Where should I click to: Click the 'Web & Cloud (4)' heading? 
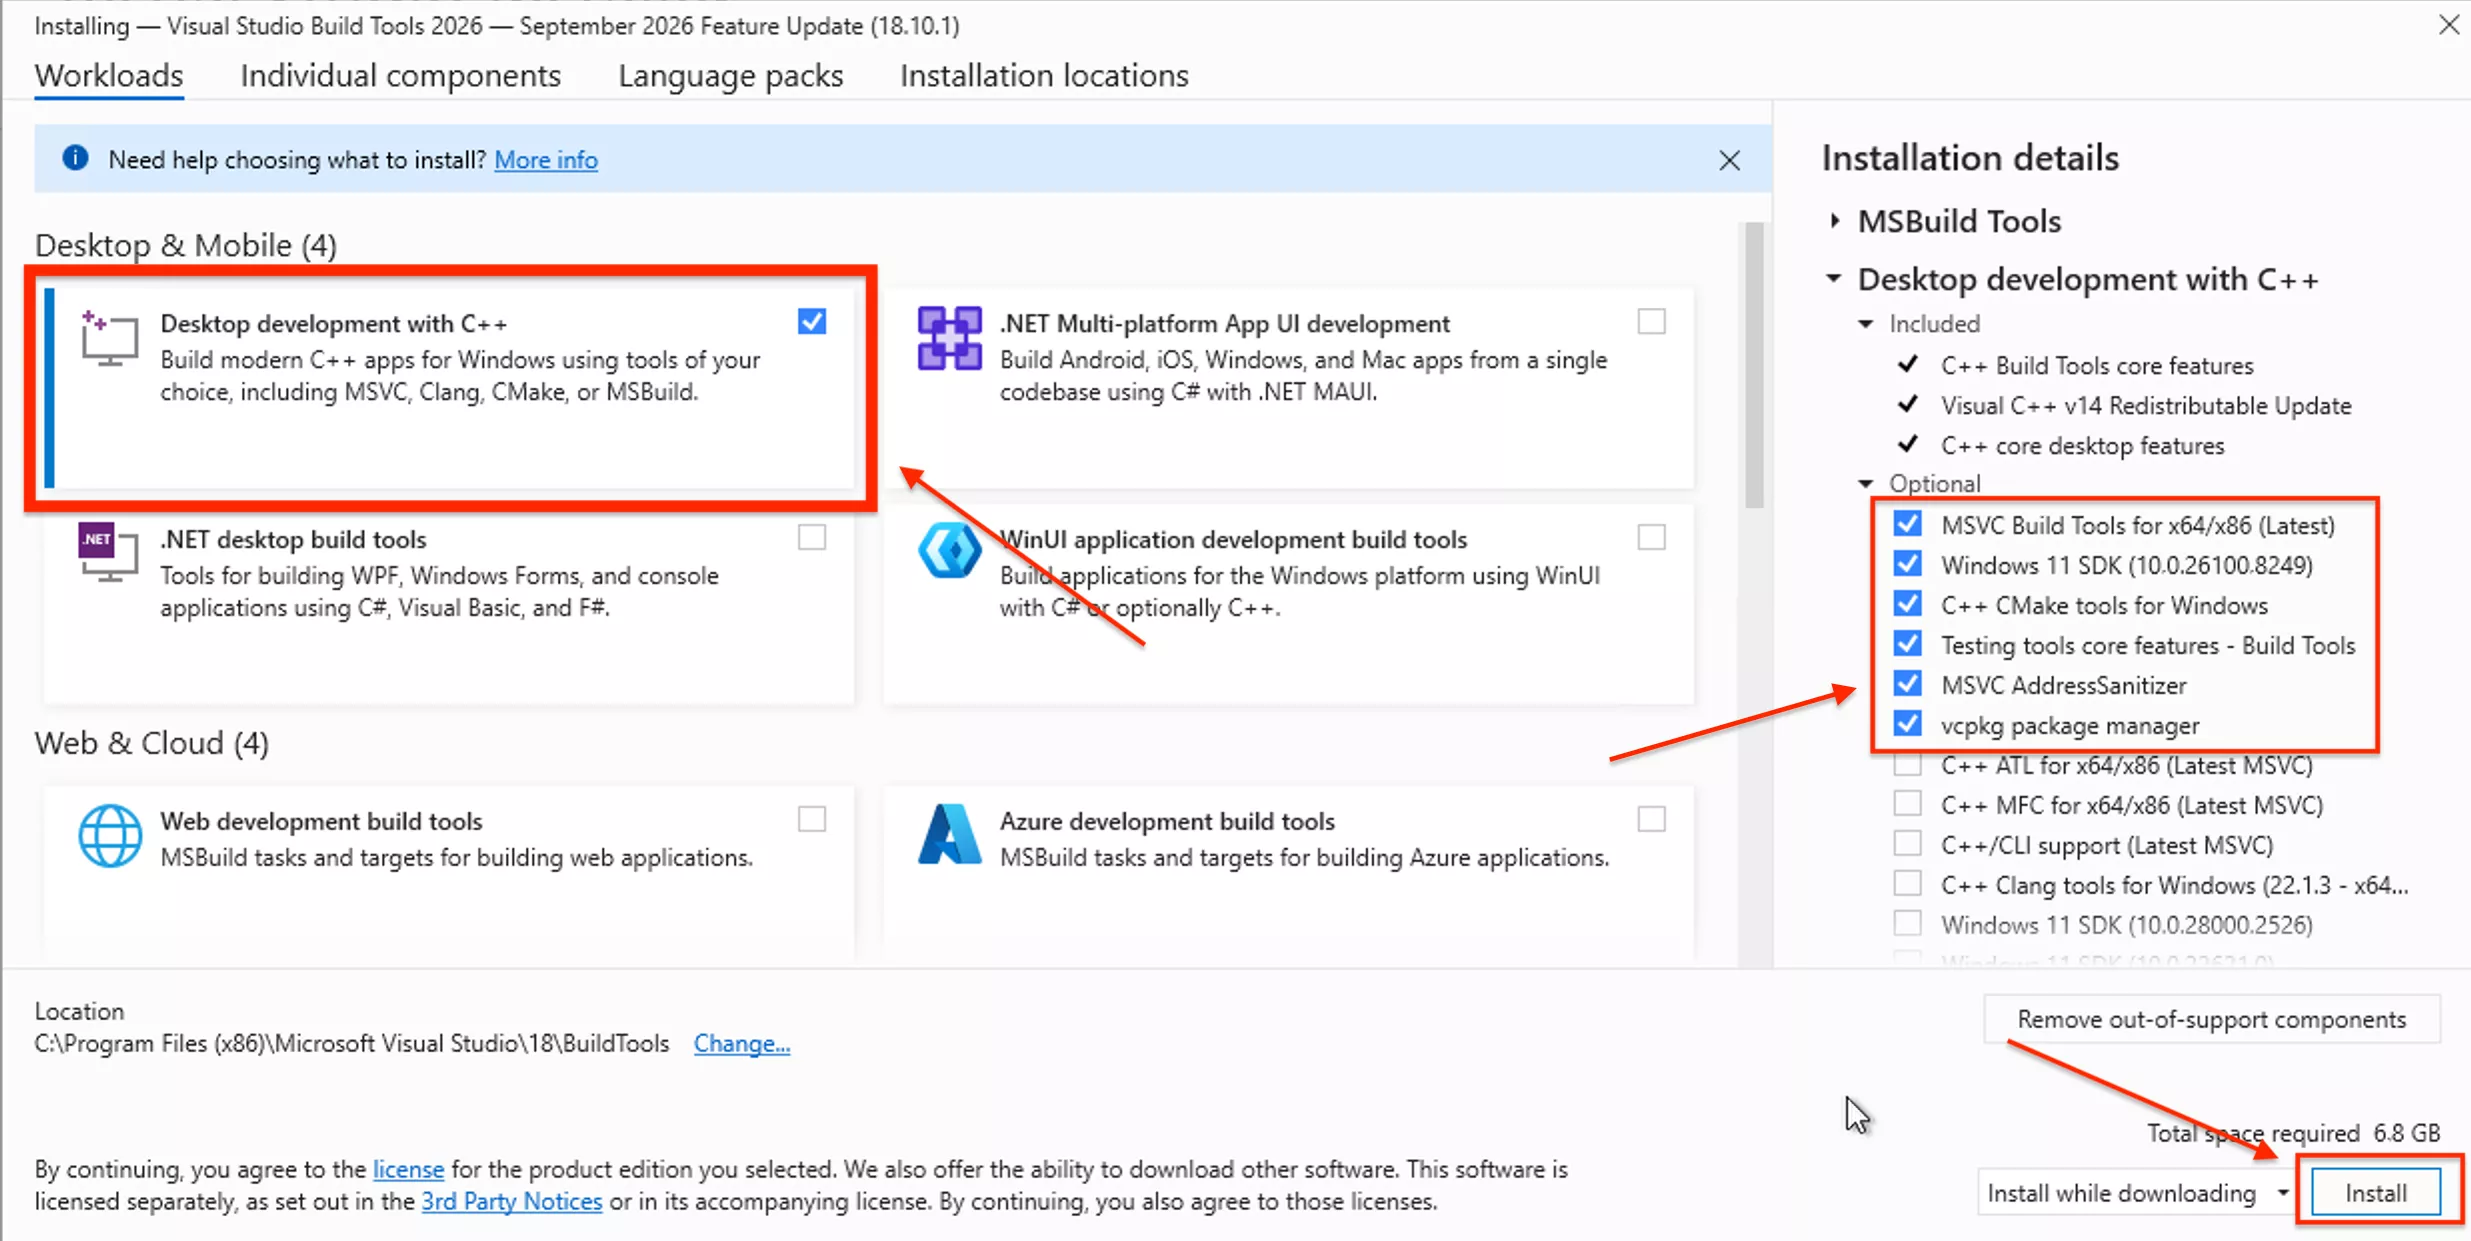(152, 743)
